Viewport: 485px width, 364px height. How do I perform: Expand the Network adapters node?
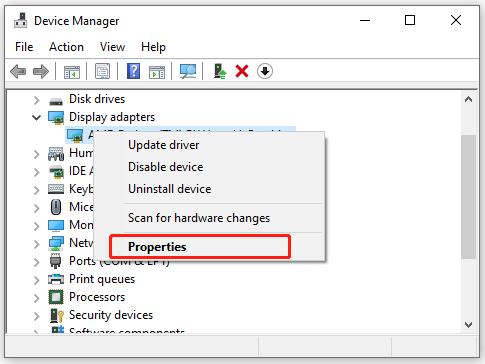(36, 244)
